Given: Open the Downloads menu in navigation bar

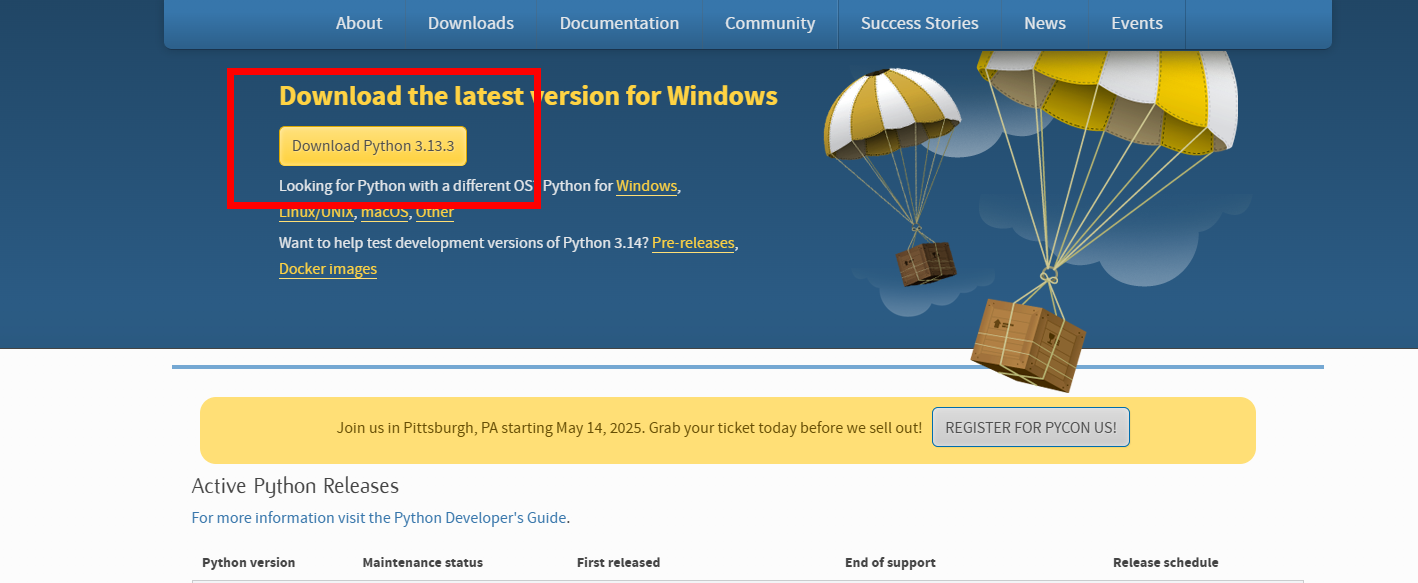Looking at the screenshot, I should (x=471, y=23).
